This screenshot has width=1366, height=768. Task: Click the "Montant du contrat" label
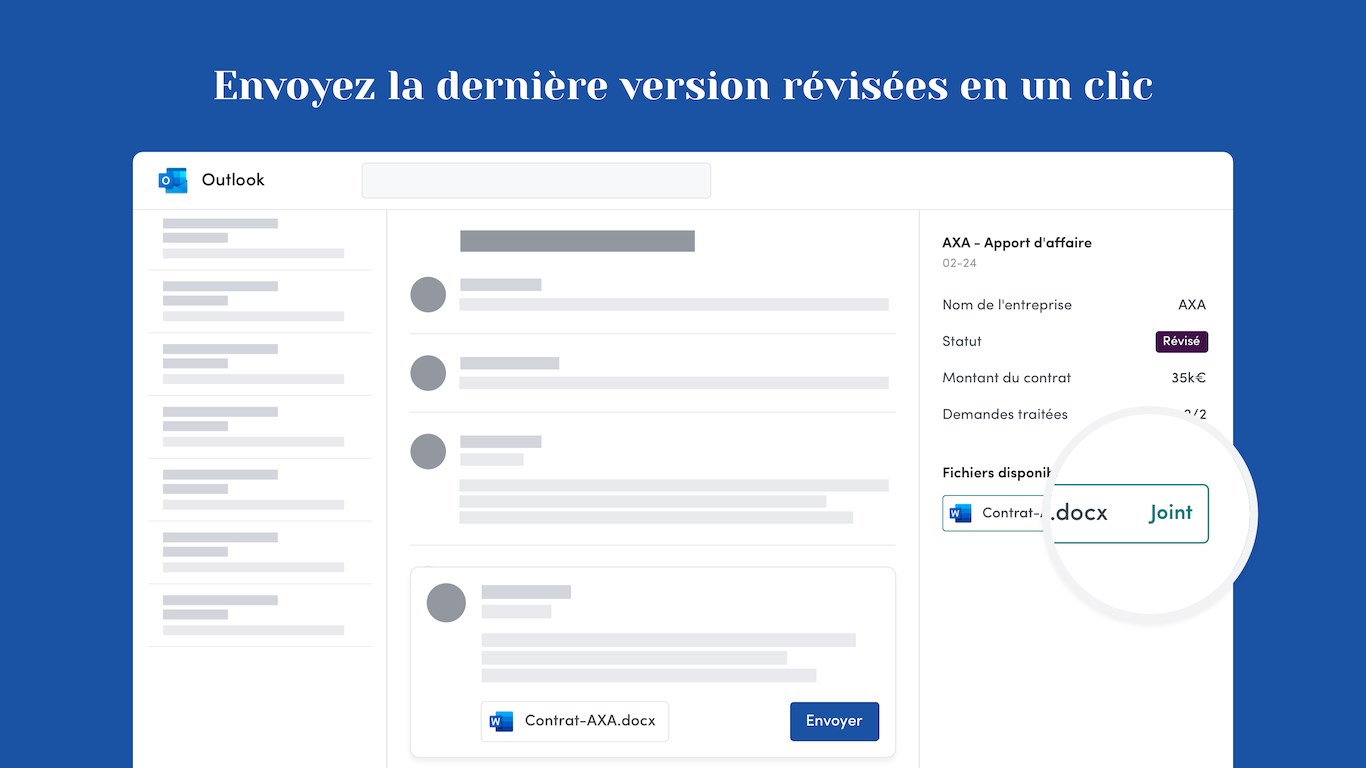(1007, 378)
